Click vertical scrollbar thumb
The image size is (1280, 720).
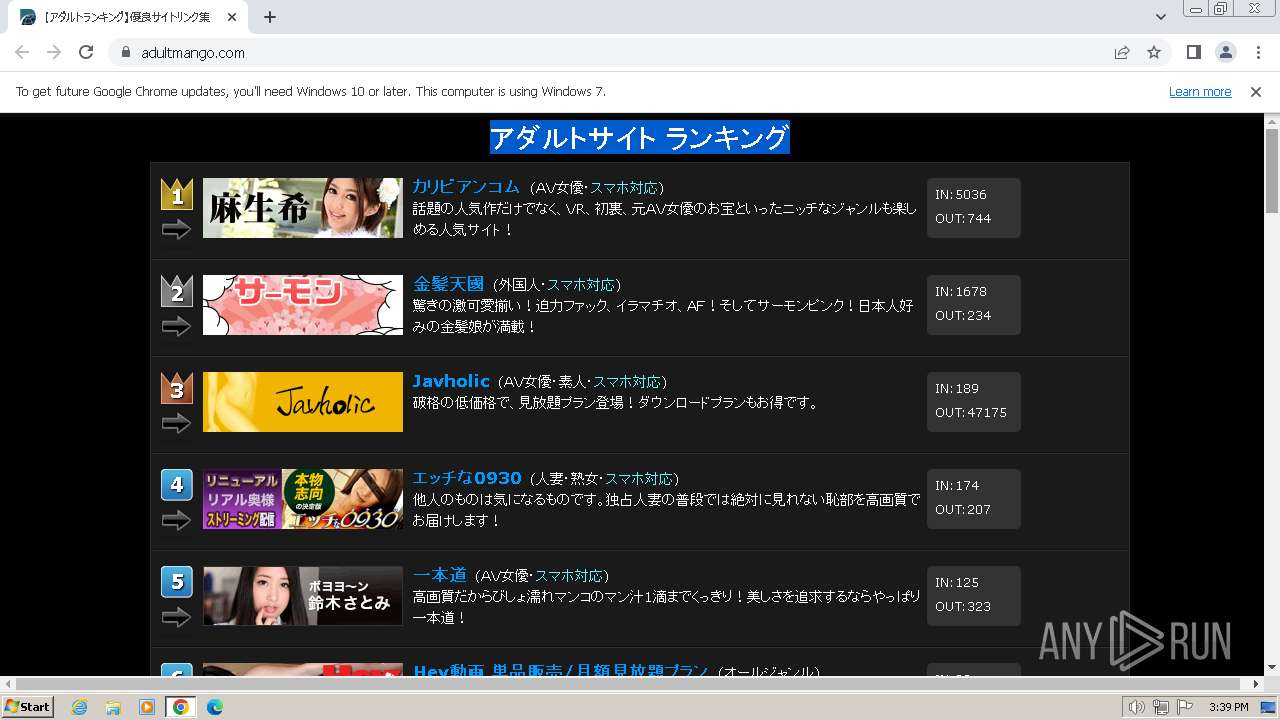(x=1272, y=171)
